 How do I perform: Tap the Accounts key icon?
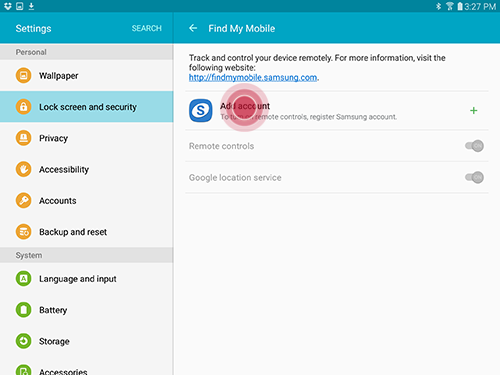pyautogui.click(x=23, y=200)
